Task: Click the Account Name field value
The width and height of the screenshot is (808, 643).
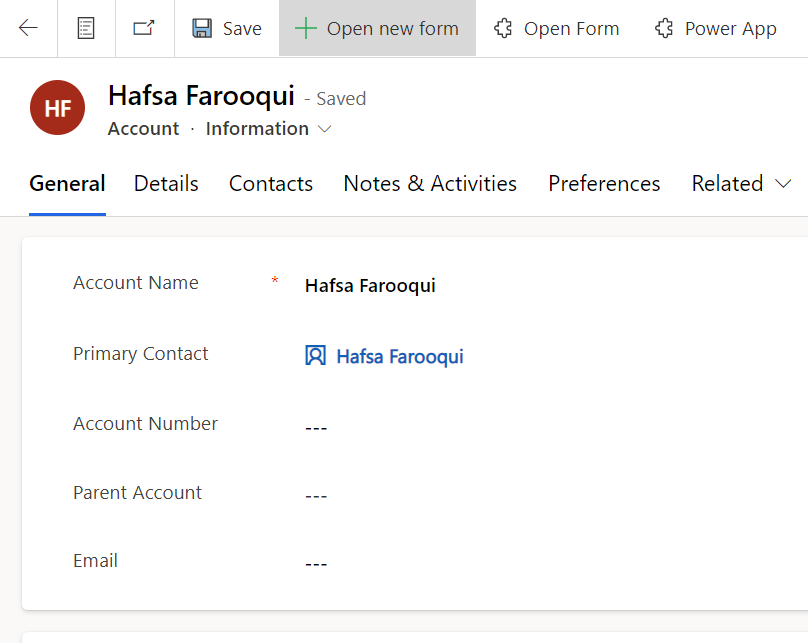Action: coord(370,286)
